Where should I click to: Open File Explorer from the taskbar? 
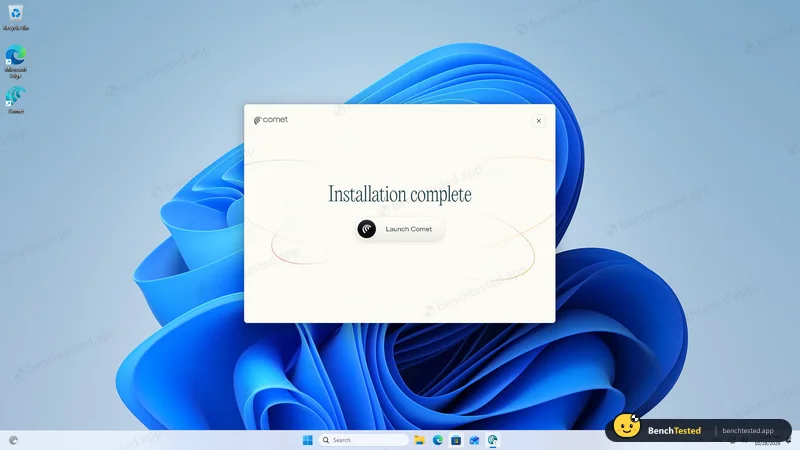point(419,440)
